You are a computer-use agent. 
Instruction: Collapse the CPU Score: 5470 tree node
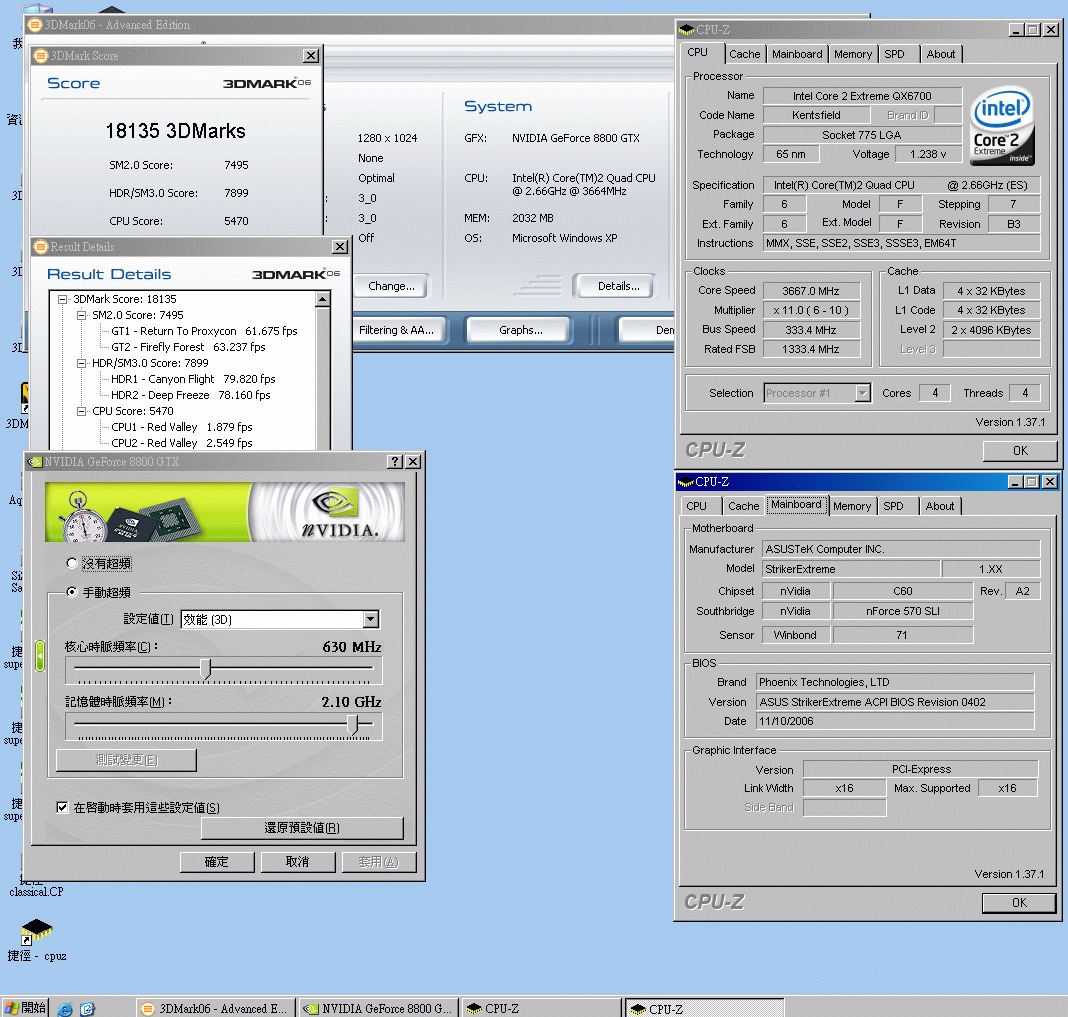pos(82,411)
